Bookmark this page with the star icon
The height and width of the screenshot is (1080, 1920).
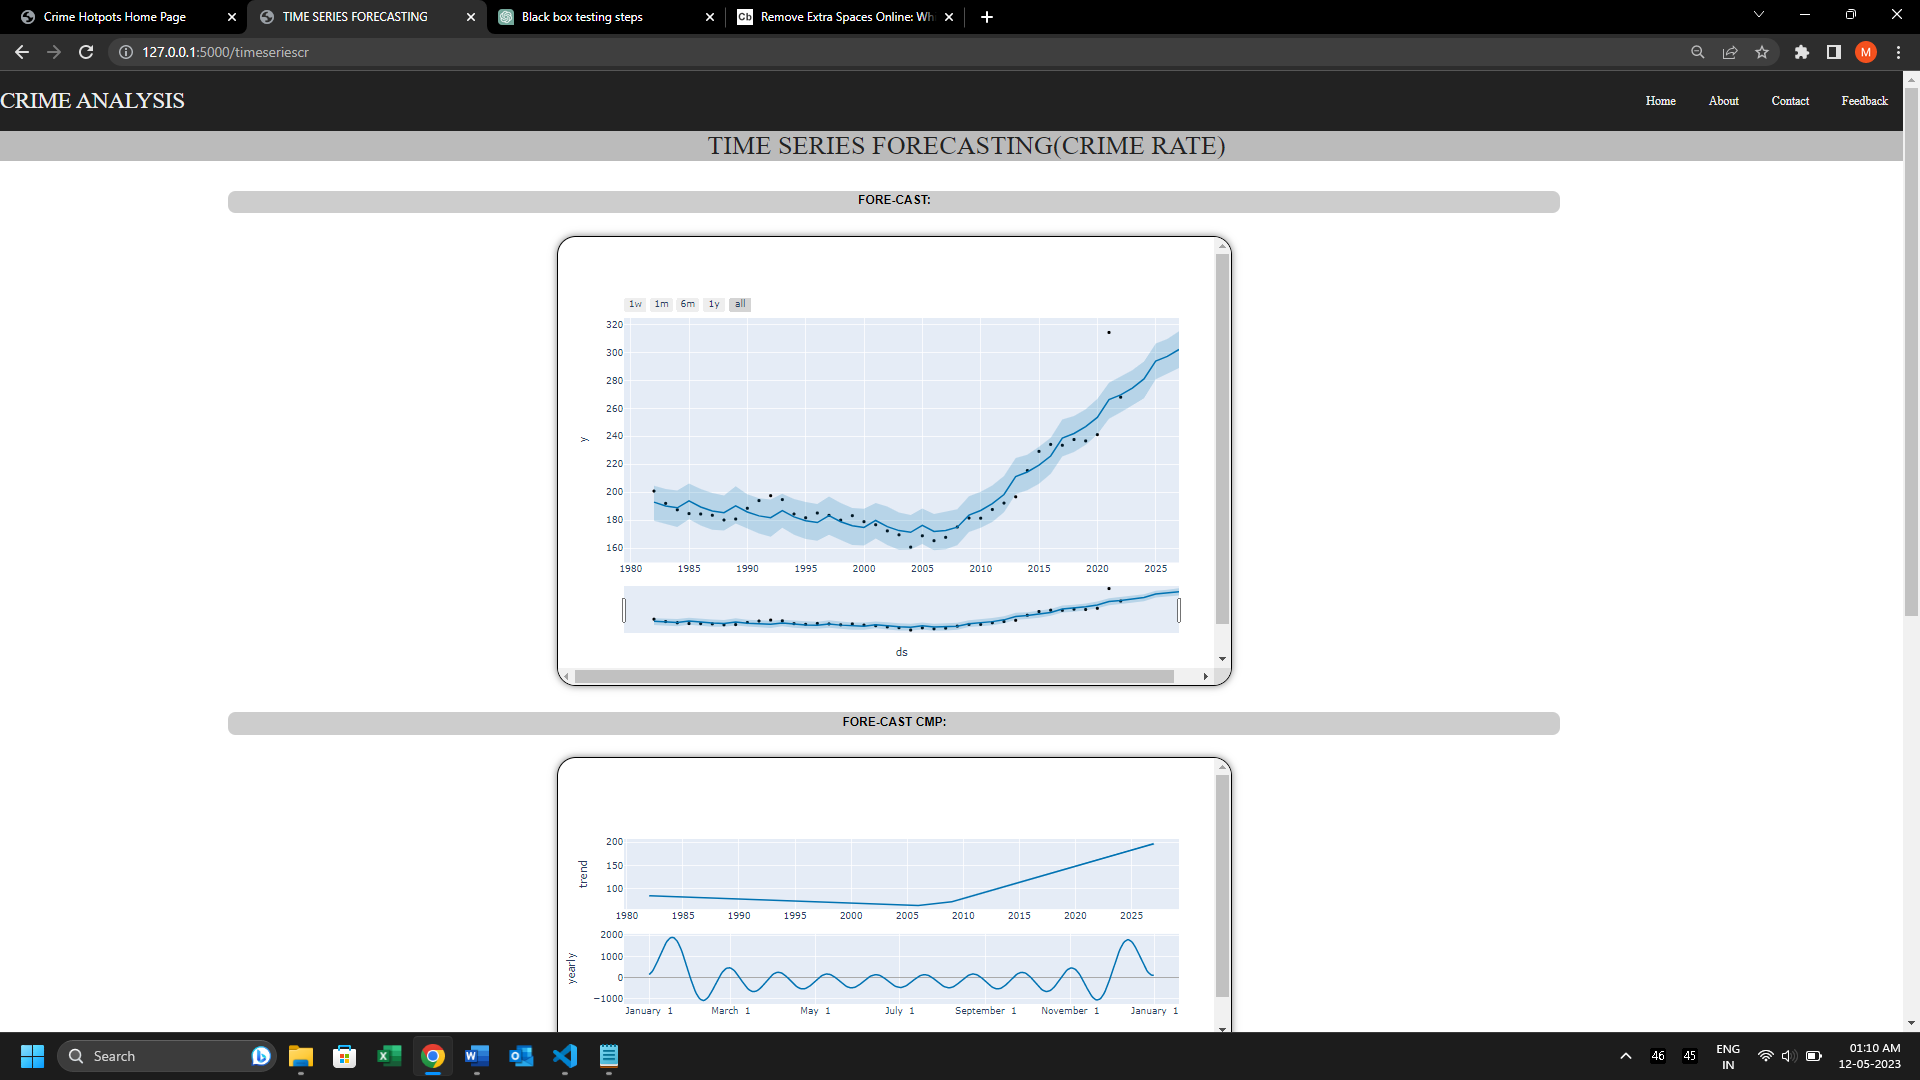[x=1762, y=52]
